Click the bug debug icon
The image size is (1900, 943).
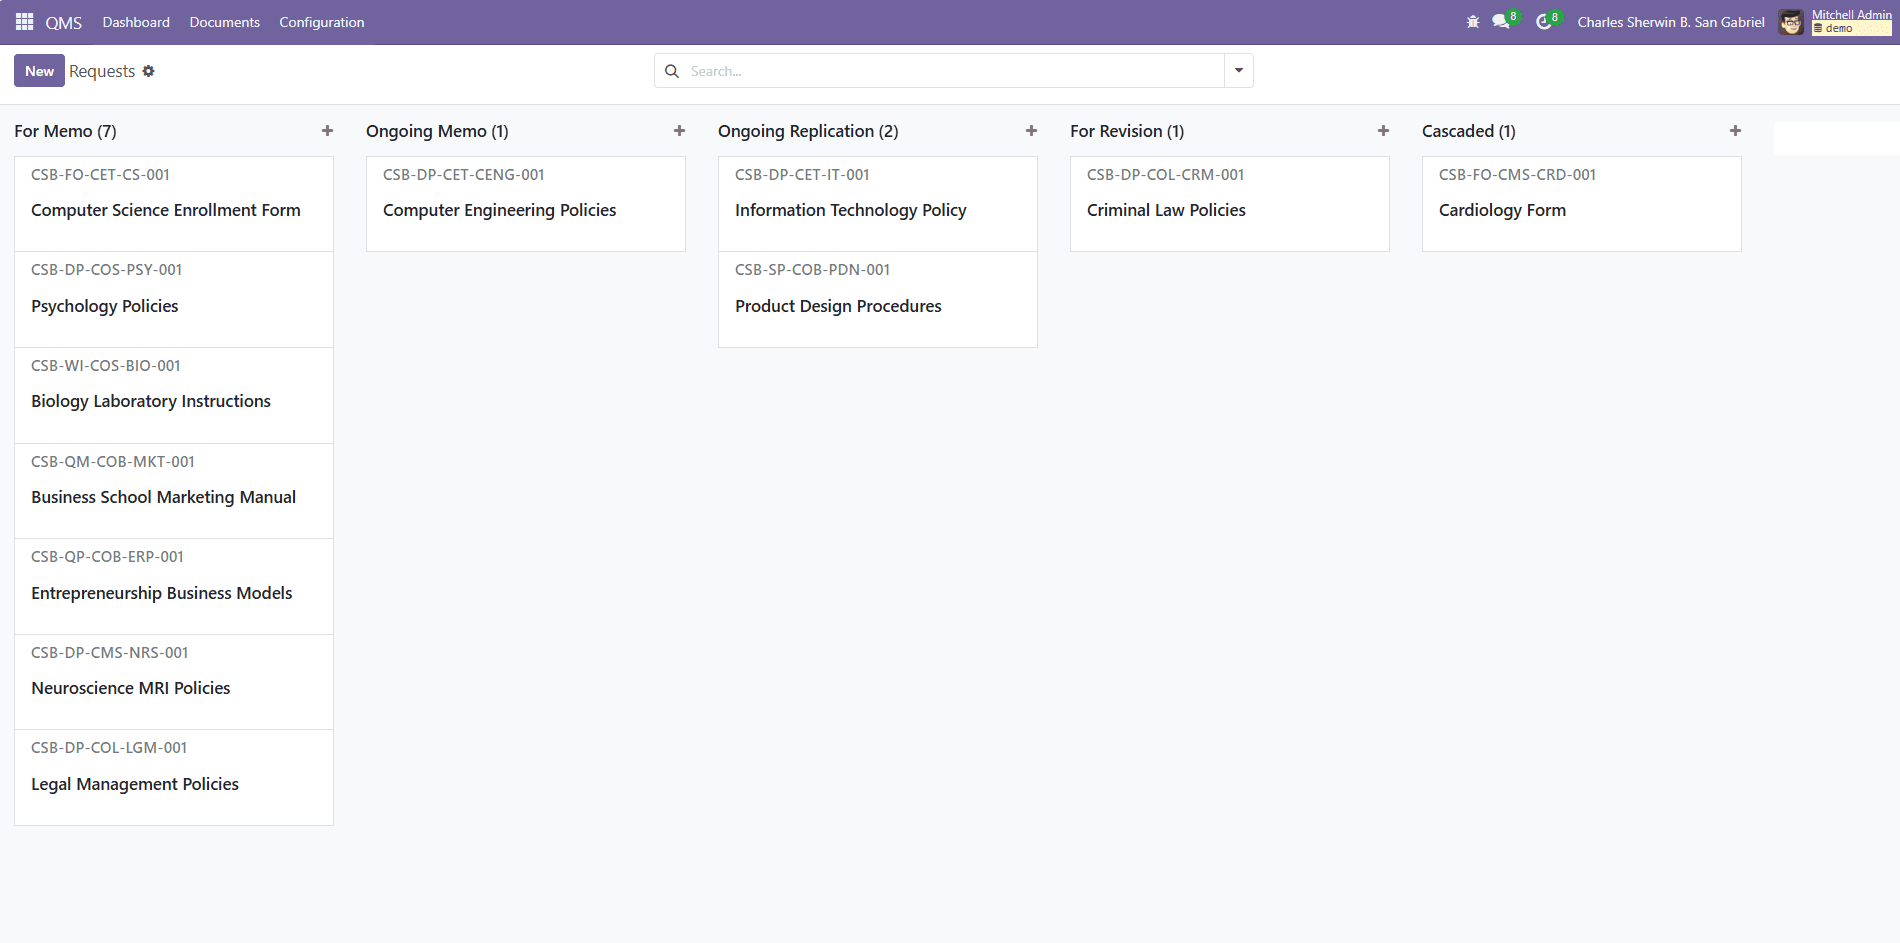(x=1472, y=22)
